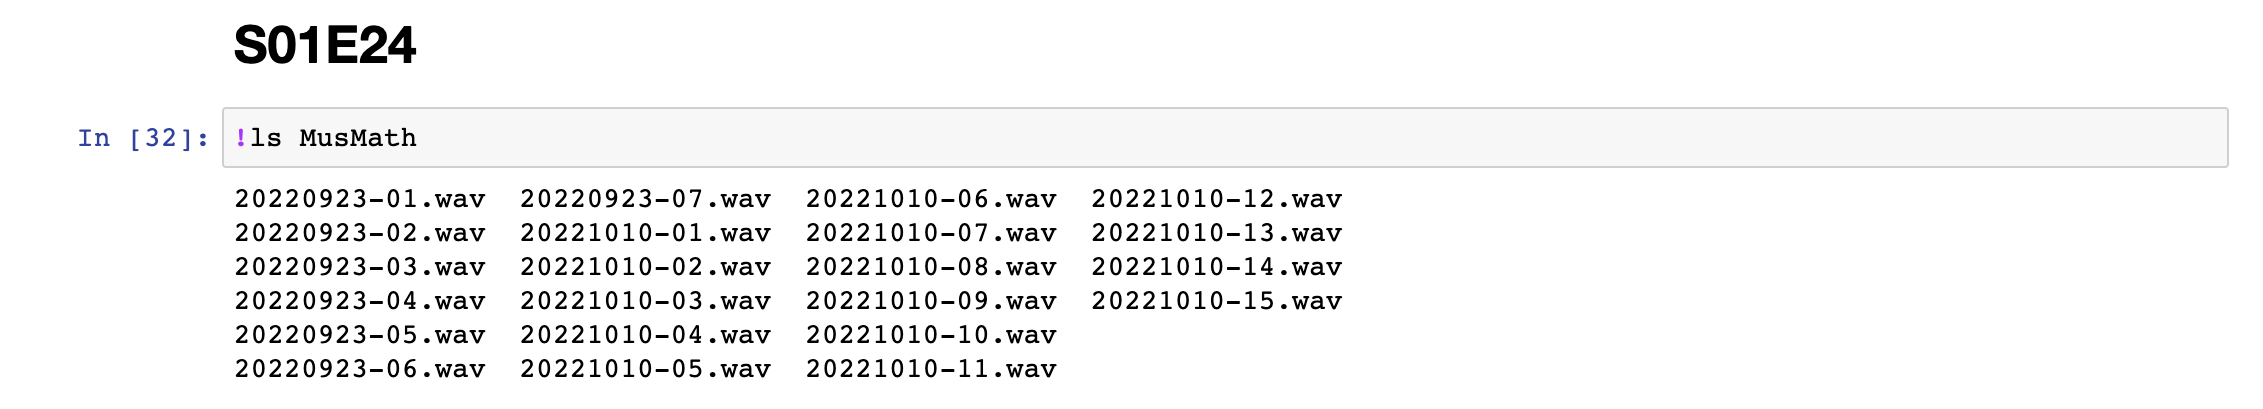The height and width of the screenshot is (409, 2263).
Task: Click filename 20221010-08.wav in output
Action: [932, 267]
